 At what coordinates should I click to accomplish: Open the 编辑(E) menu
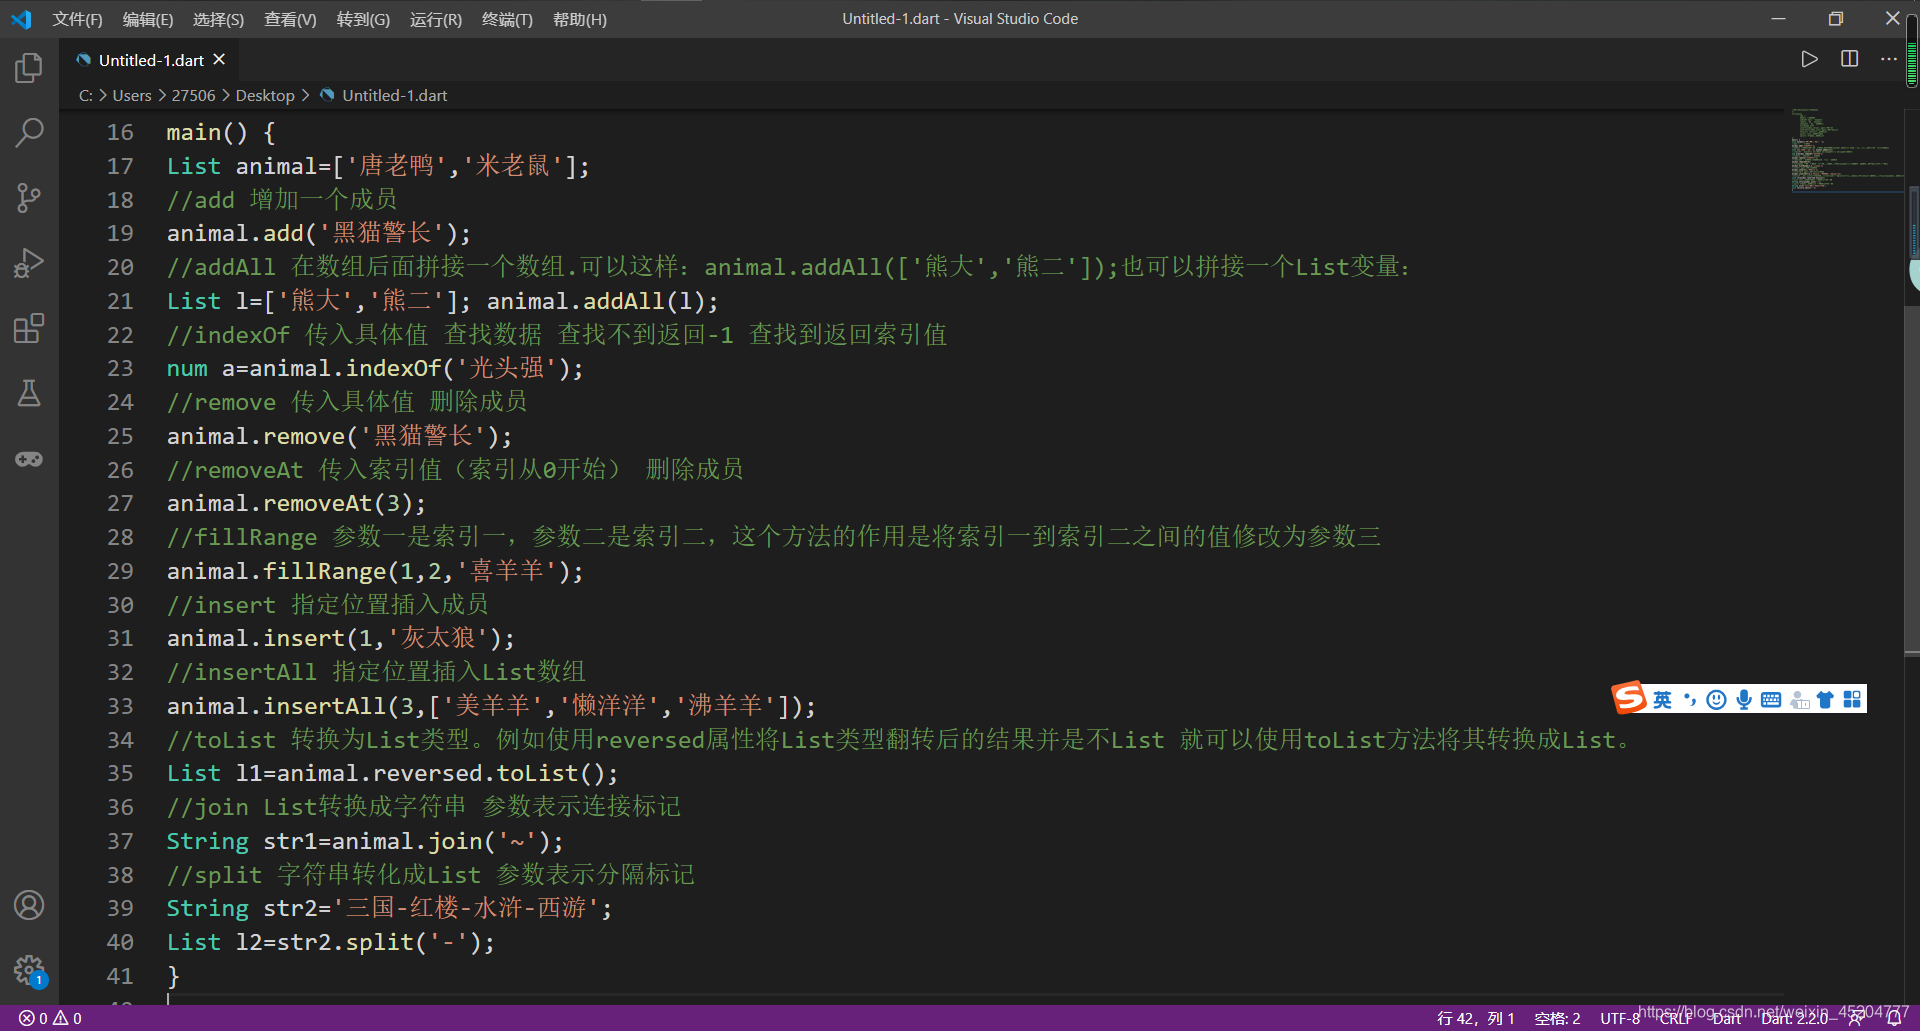(148, 19)
